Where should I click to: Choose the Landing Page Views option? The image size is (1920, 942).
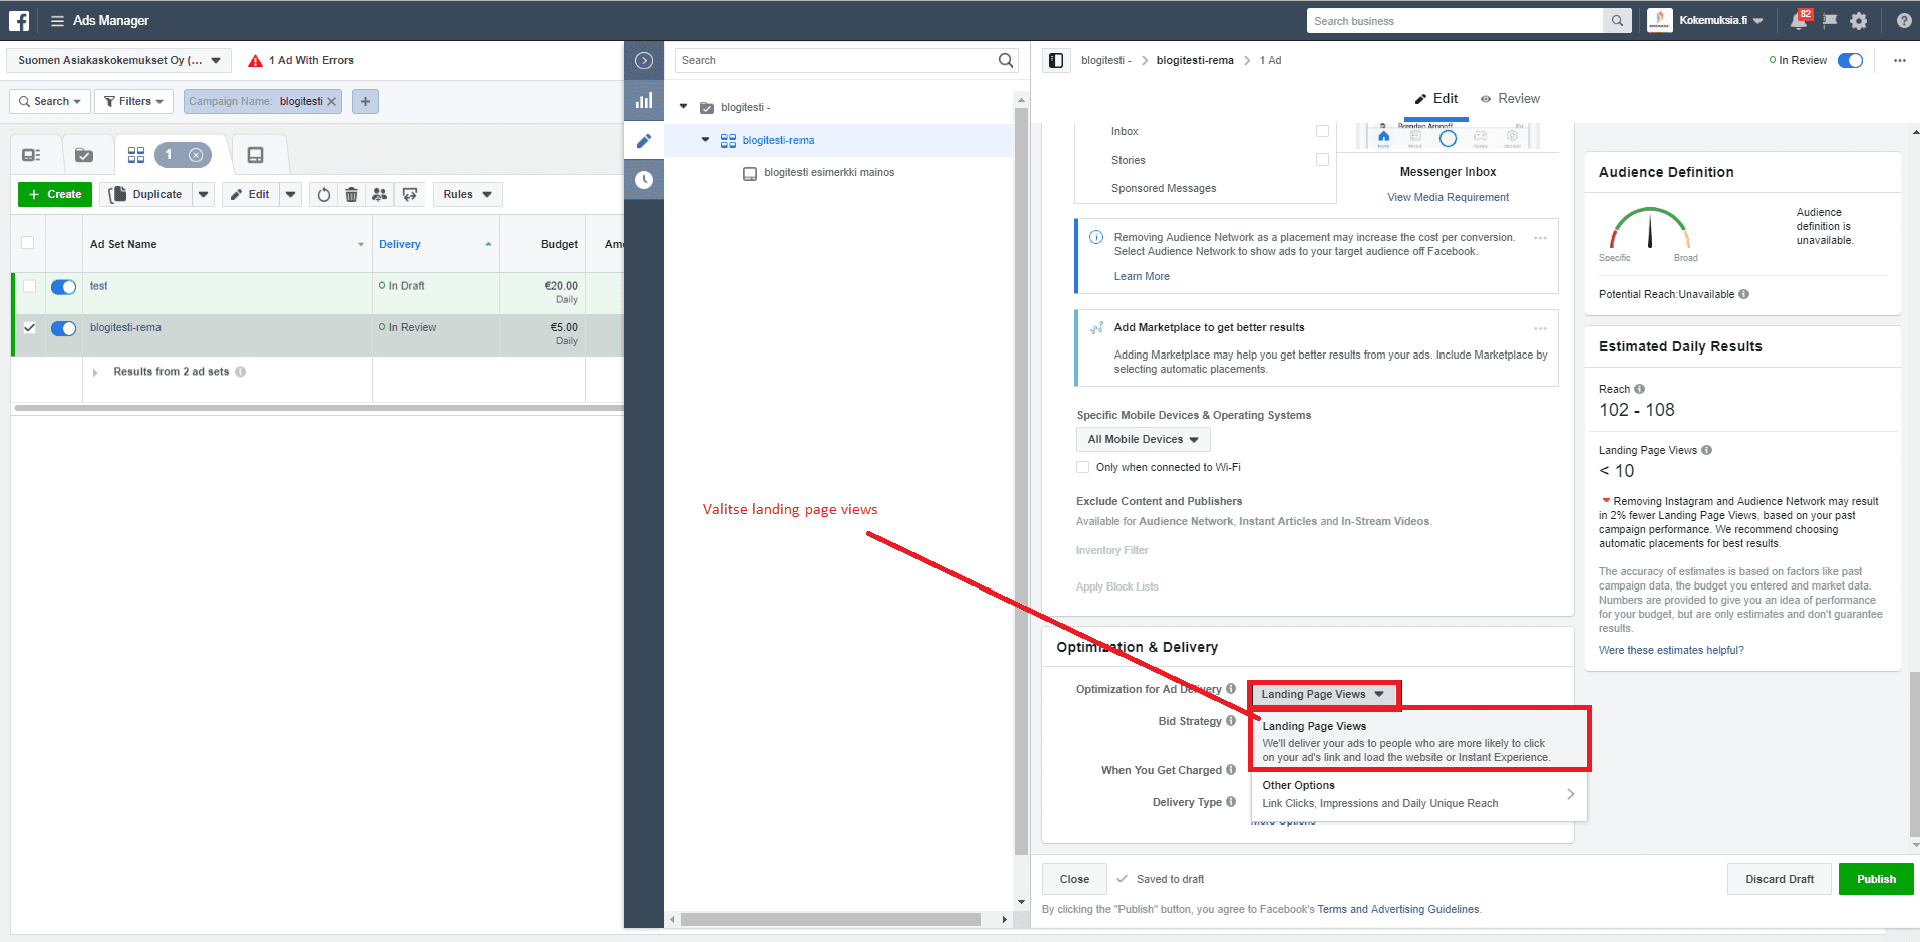point(1418,740)
